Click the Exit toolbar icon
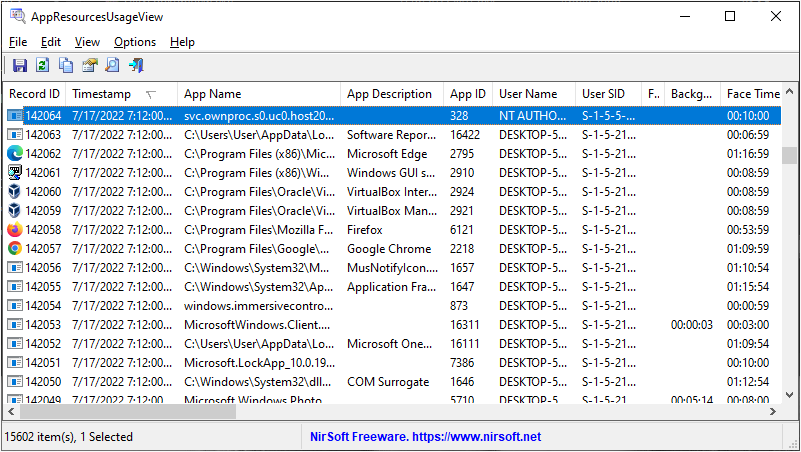Viewport: 801px width, 452px height. tap(136, 65)
